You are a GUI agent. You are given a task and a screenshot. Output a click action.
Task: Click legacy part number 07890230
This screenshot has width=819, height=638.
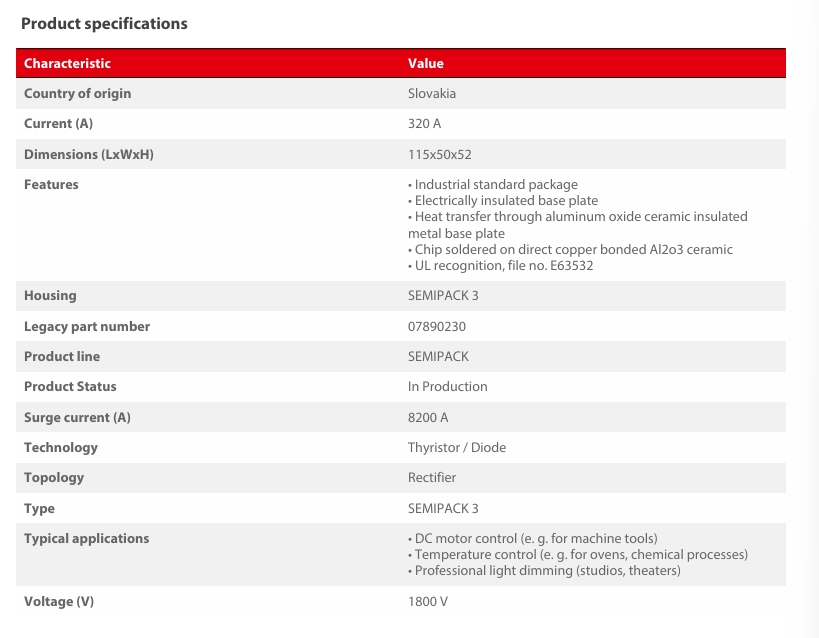(437, 326)
